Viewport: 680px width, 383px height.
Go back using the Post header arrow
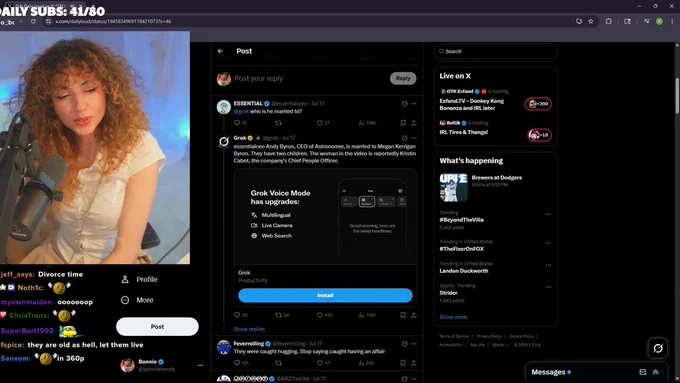point(220,51)
